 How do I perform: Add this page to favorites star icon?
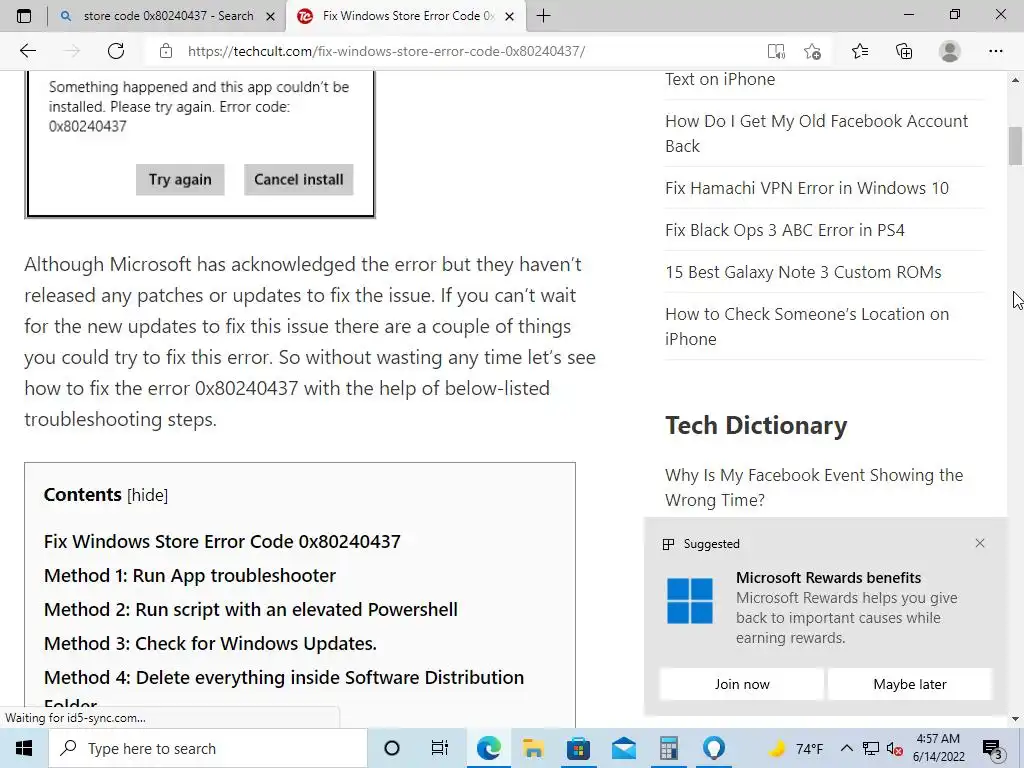click(x=812, y=51)
